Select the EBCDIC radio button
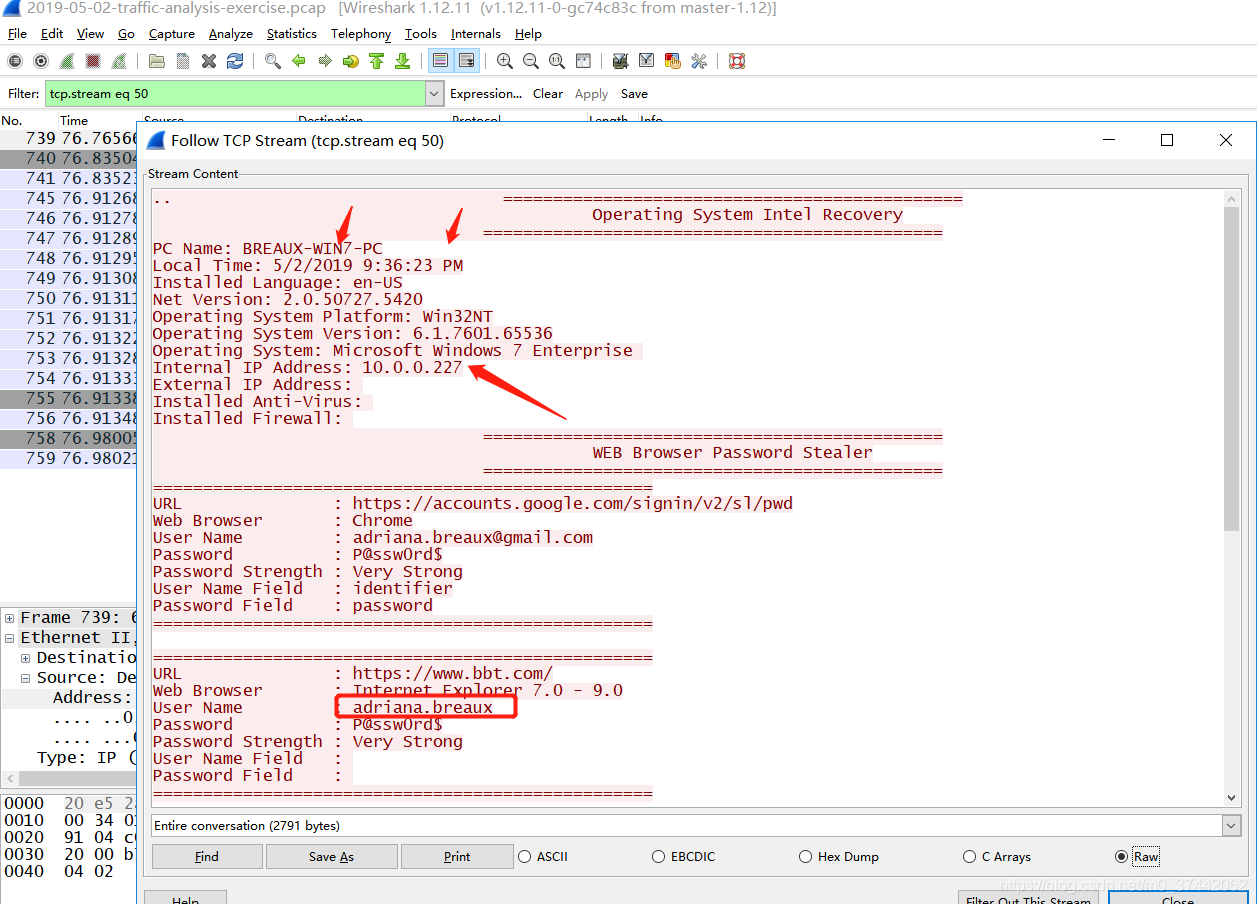 pyautogui.click(x=683, y=857)
